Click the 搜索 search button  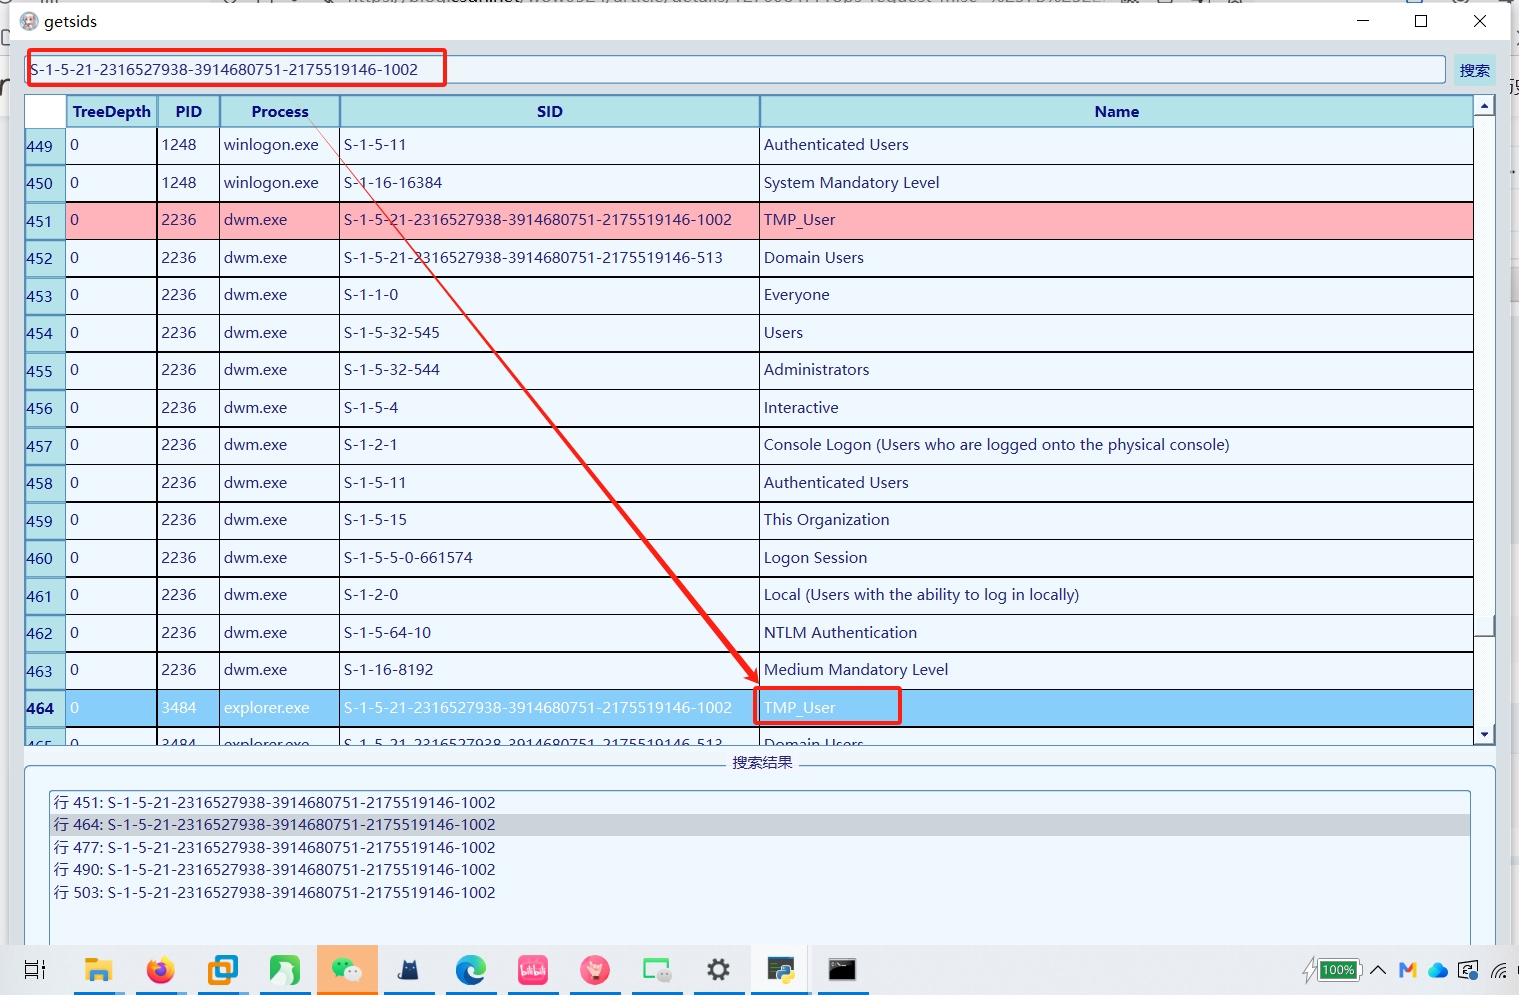tap(1475, 70)
